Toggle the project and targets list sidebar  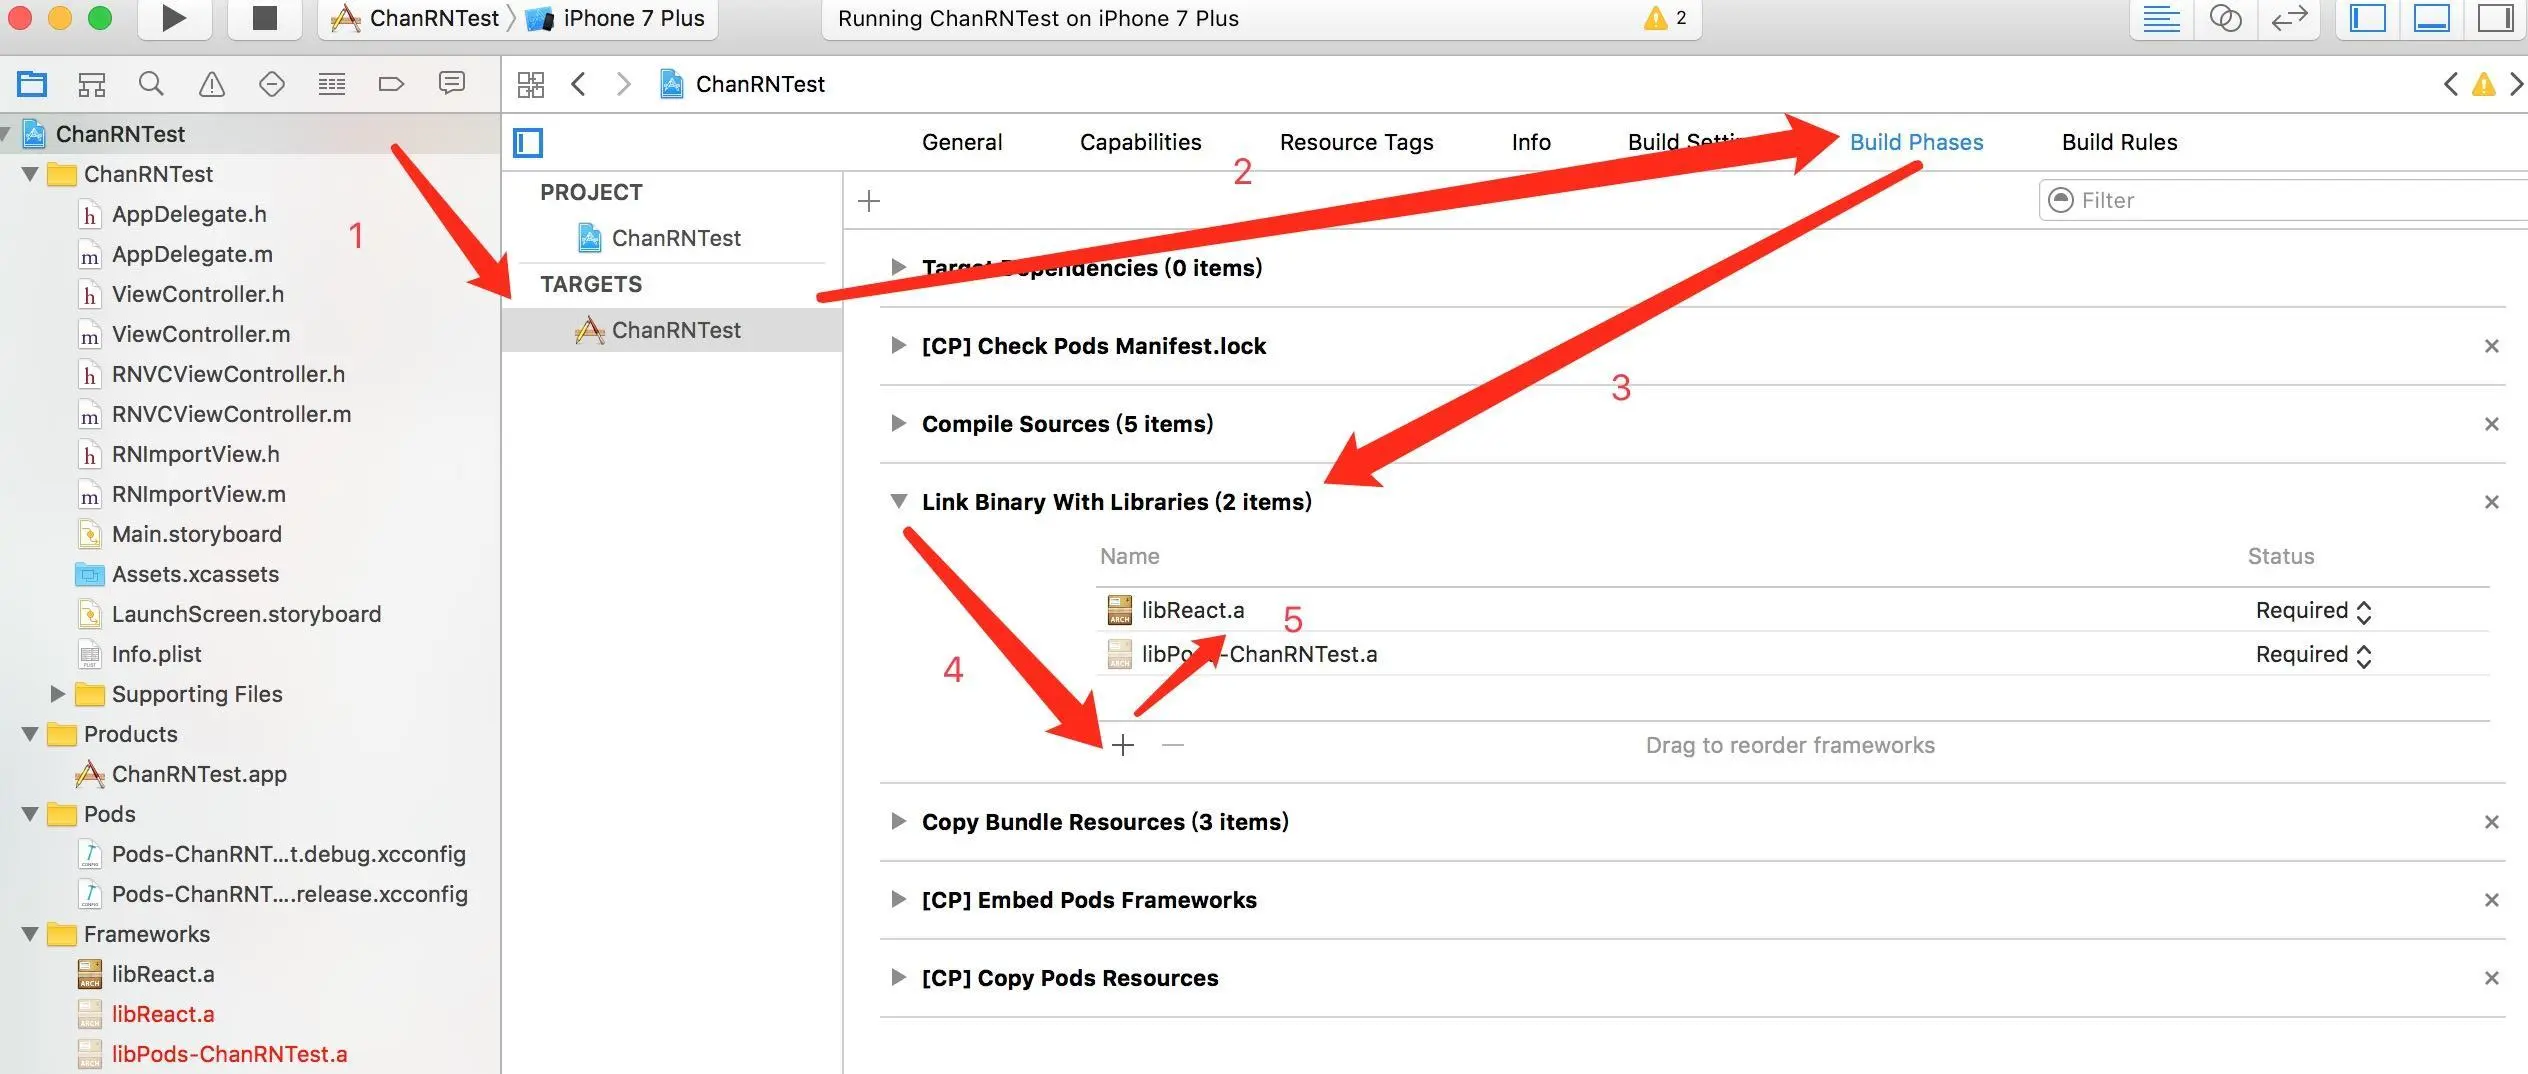coord(528,143)
